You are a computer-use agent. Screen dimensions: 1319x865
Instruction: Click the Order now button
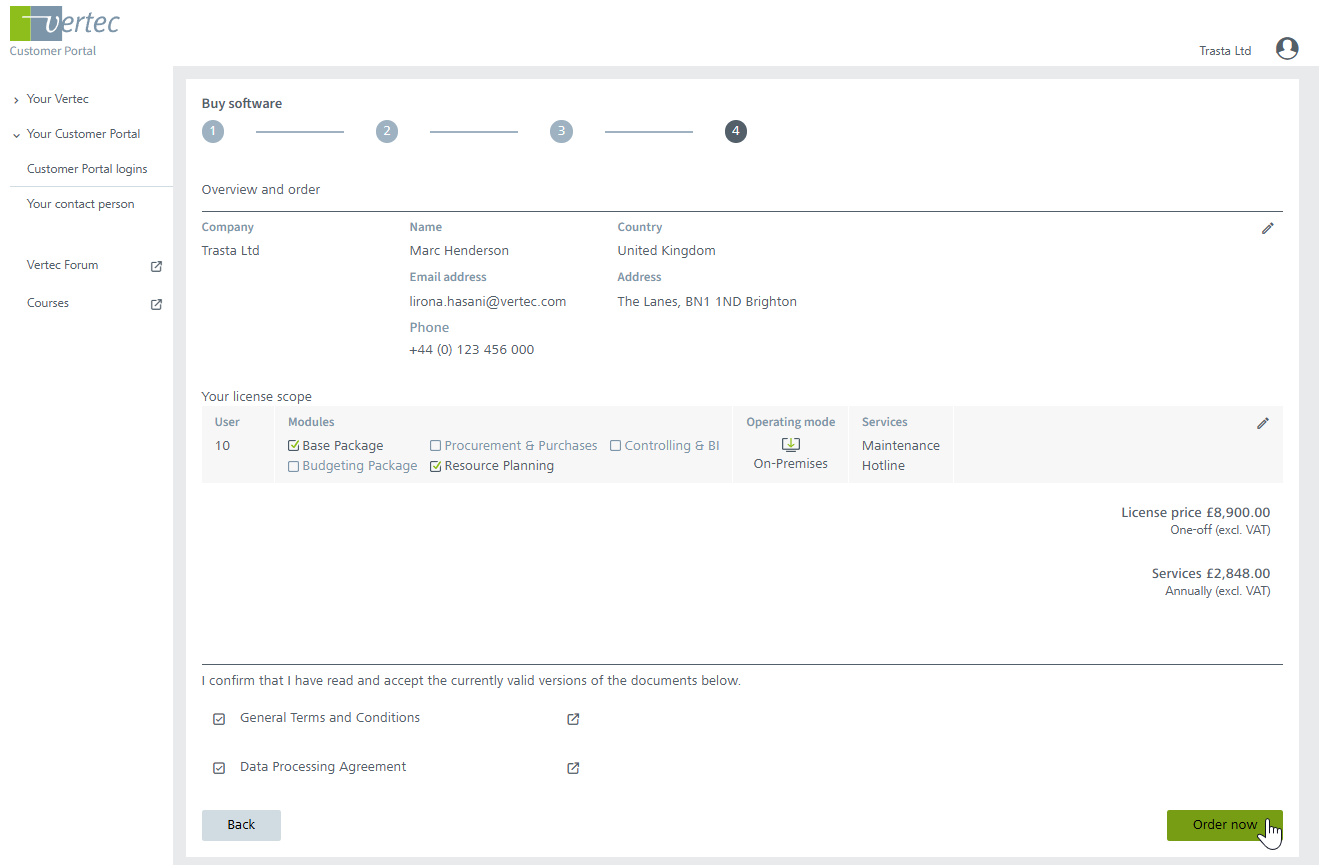click(1224, 825)
